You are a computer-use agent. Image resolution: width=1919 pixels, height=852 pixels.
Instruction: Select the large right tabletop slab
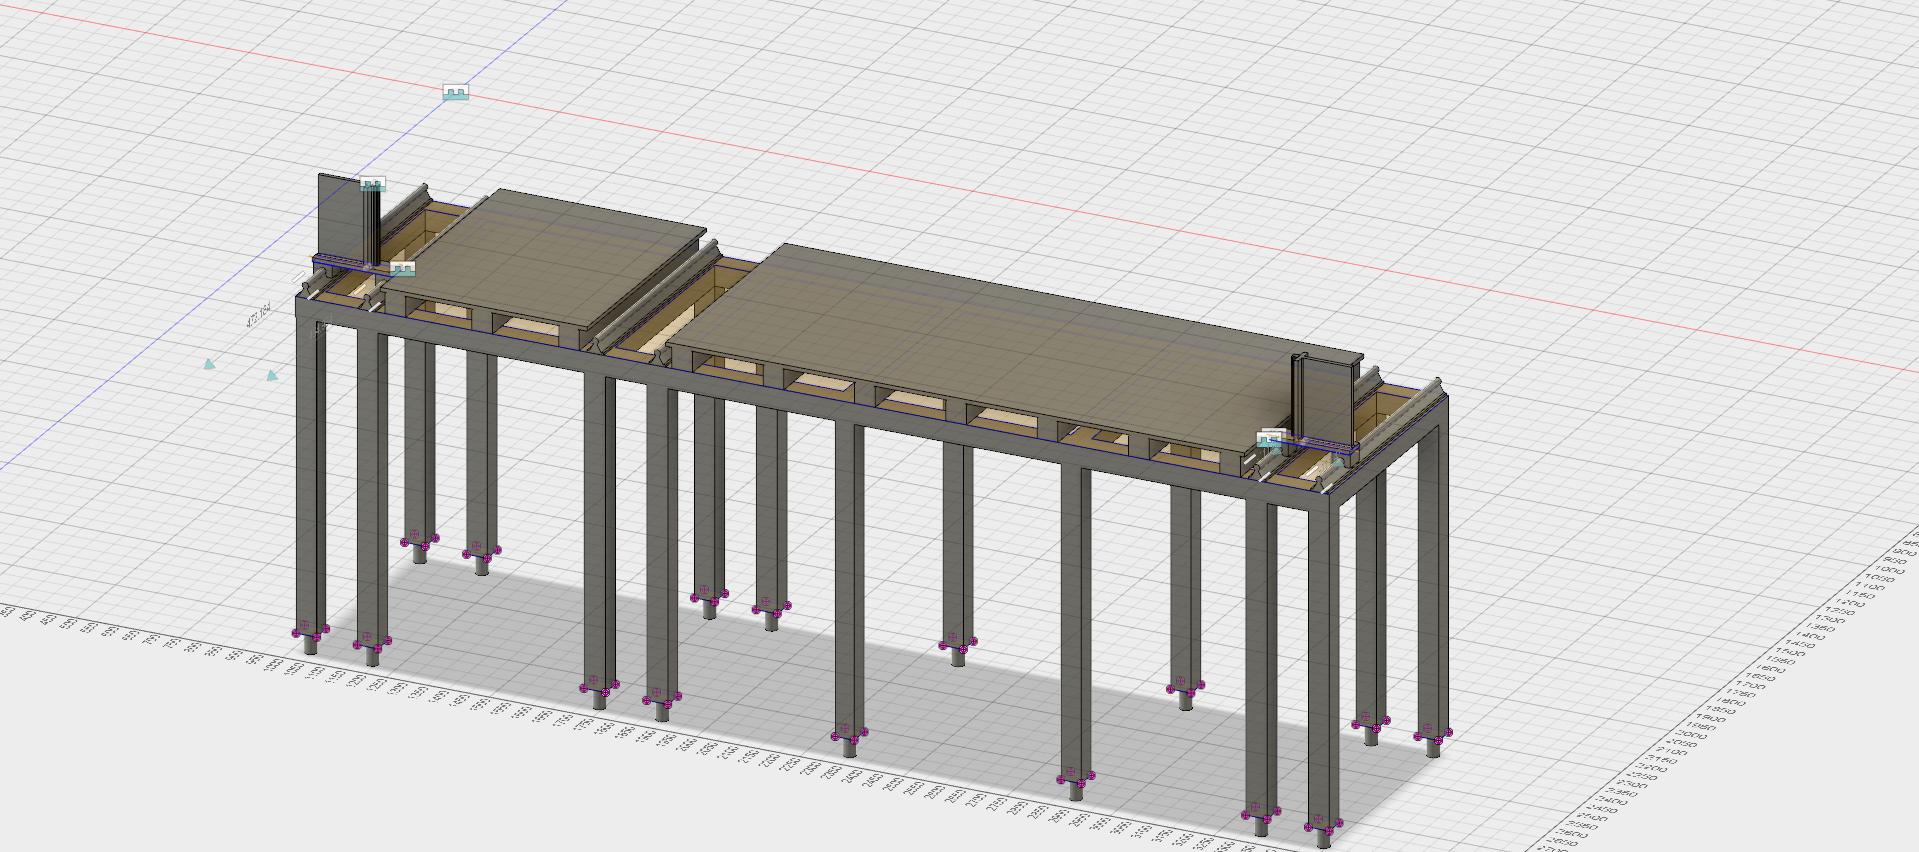pos(980,330)
